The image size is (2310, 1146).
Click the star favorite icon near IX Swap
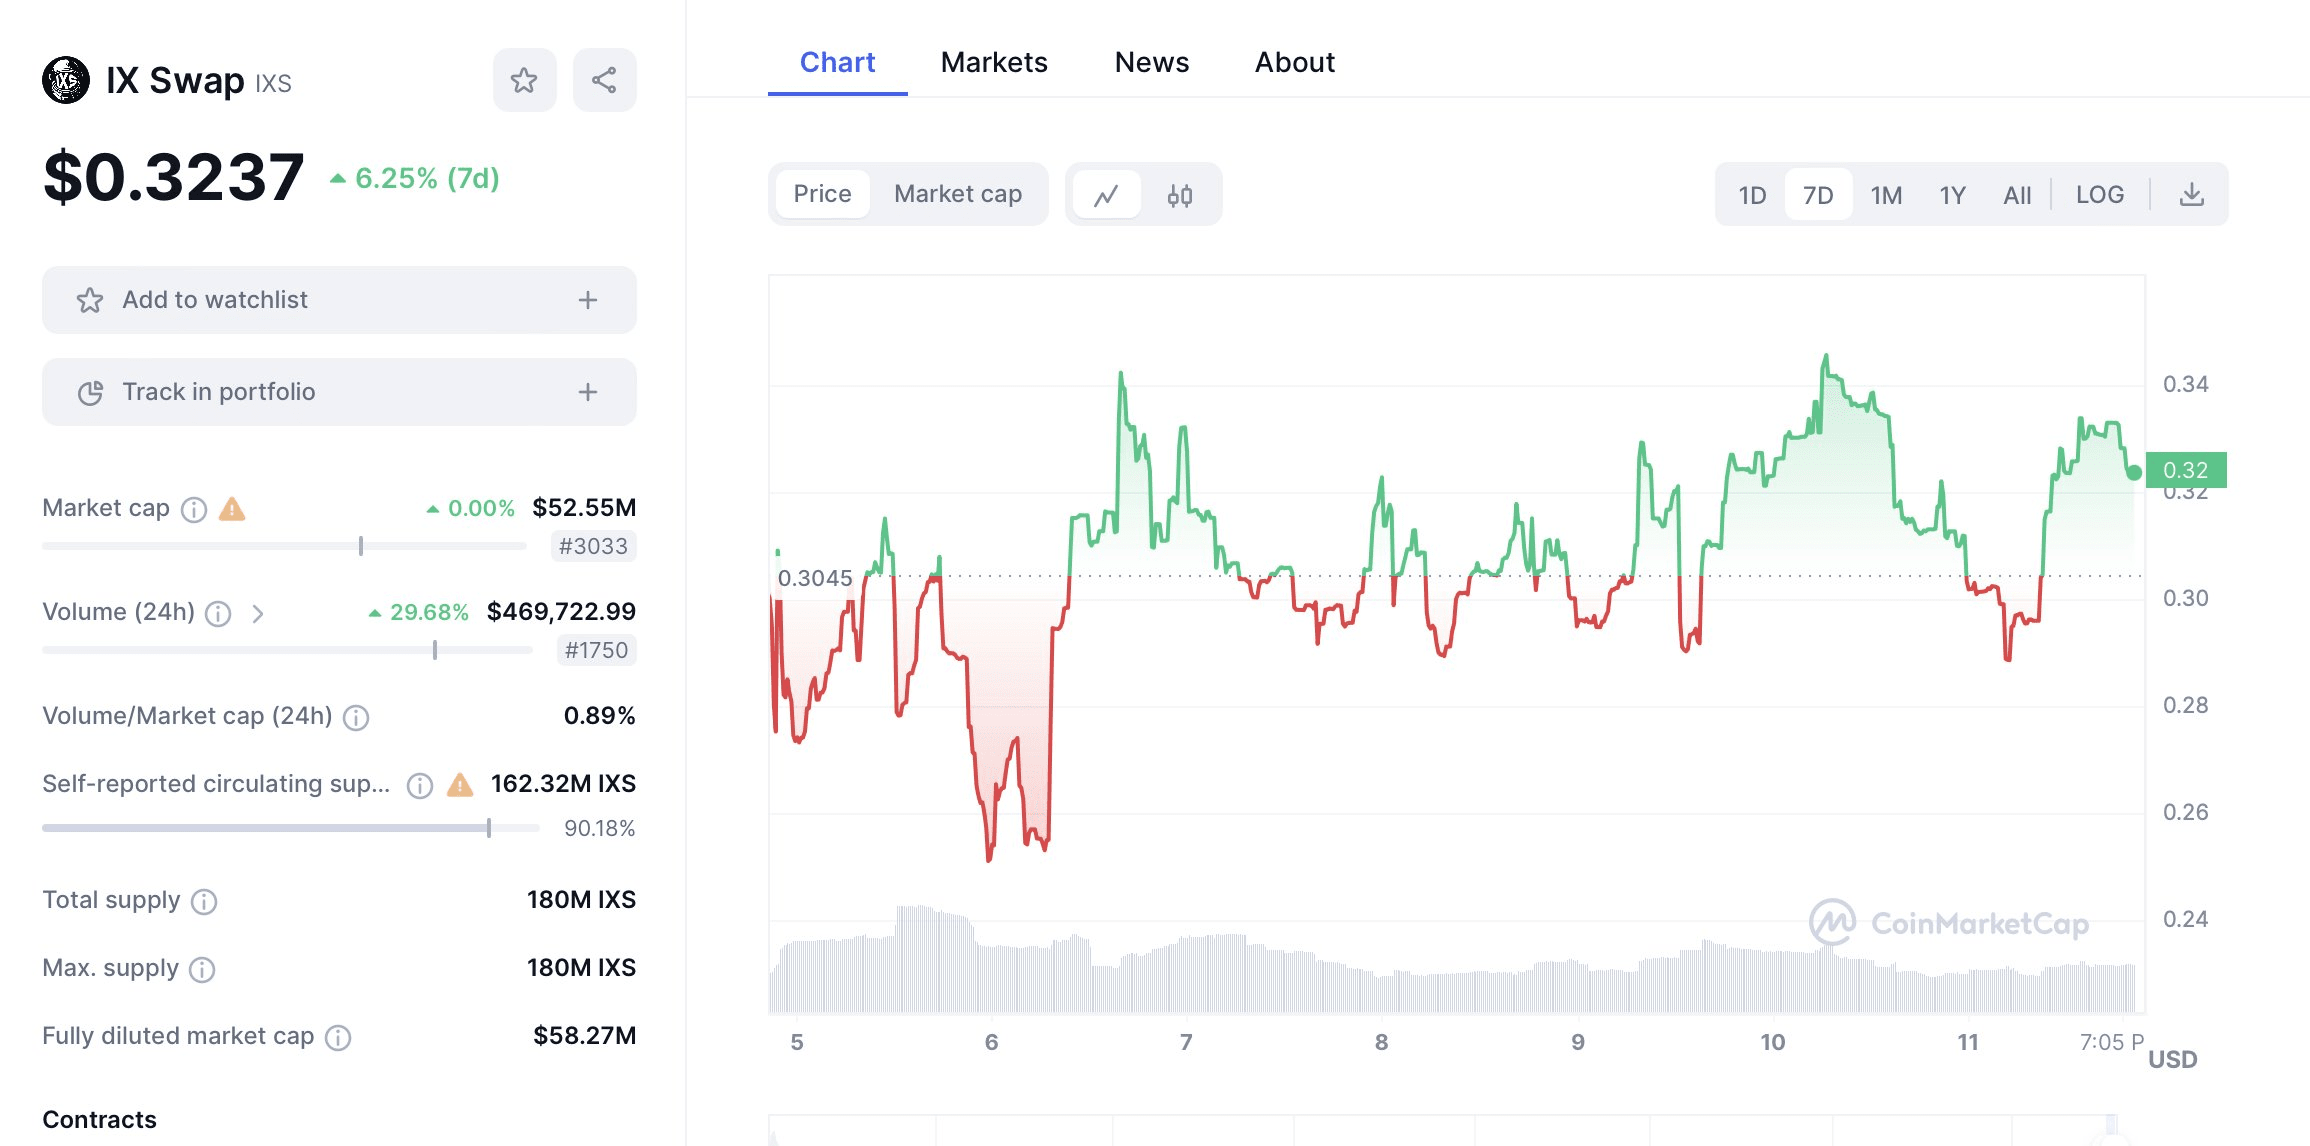[x=524, y=80]
